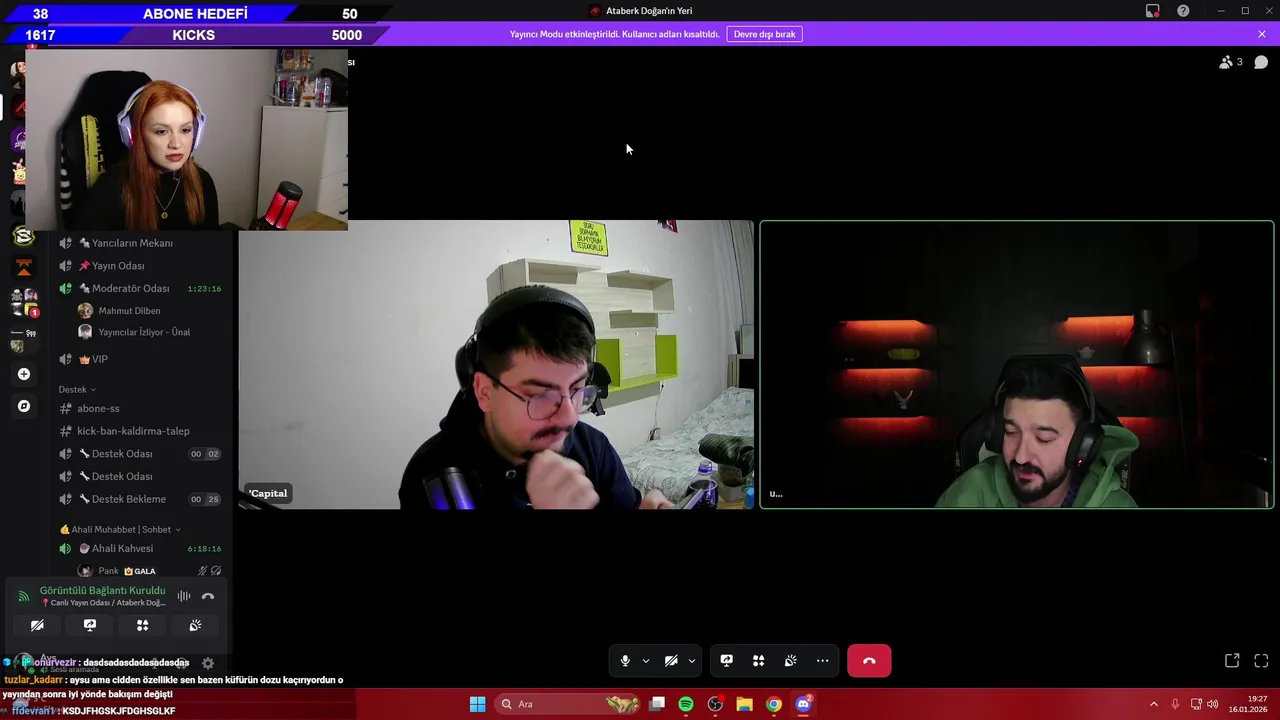This screenshot has width=1280, height=720.
Task: Launch activities from the voice status panel
Action: click(143, 625)
